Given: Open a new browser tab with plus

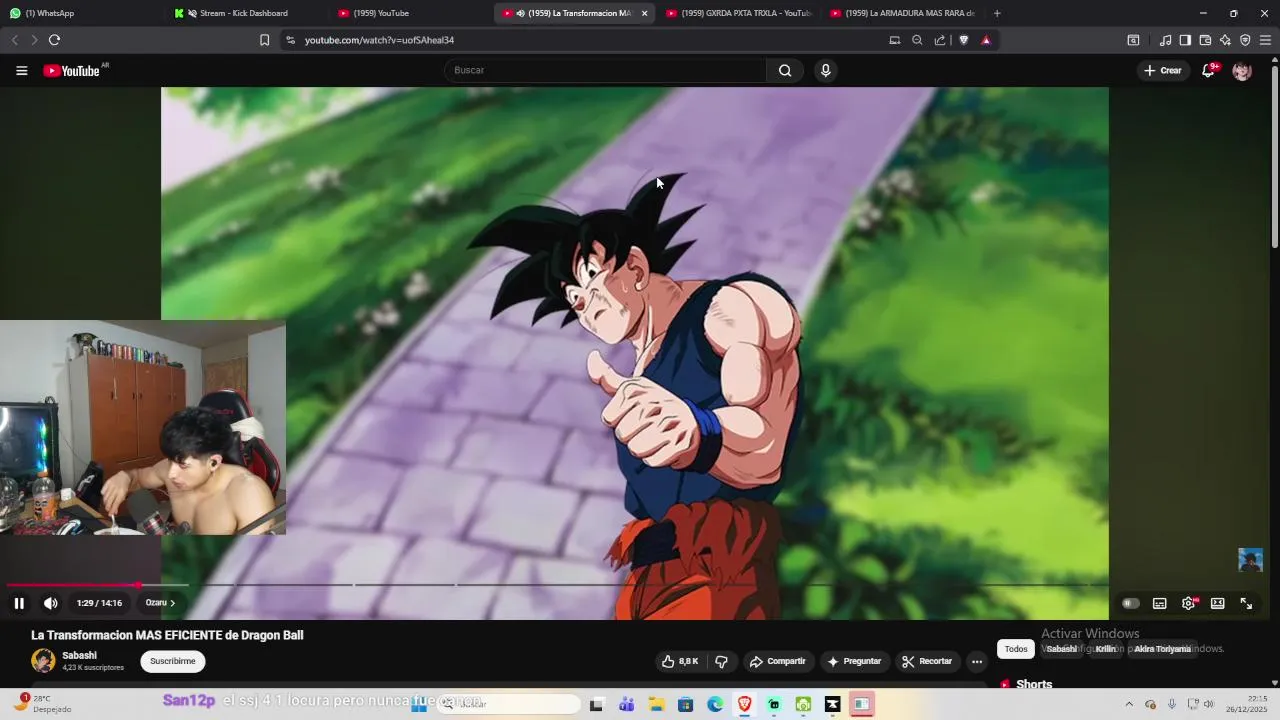Looking at the screenshot, I should (997, 13).
